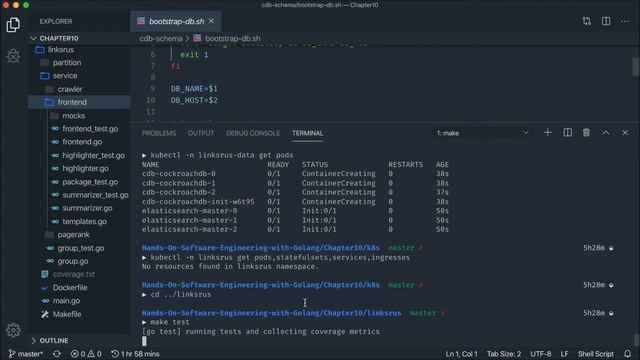This screenshot has width=640, height=360.
Task: Split the terminal panel
Action: [567, 133]
